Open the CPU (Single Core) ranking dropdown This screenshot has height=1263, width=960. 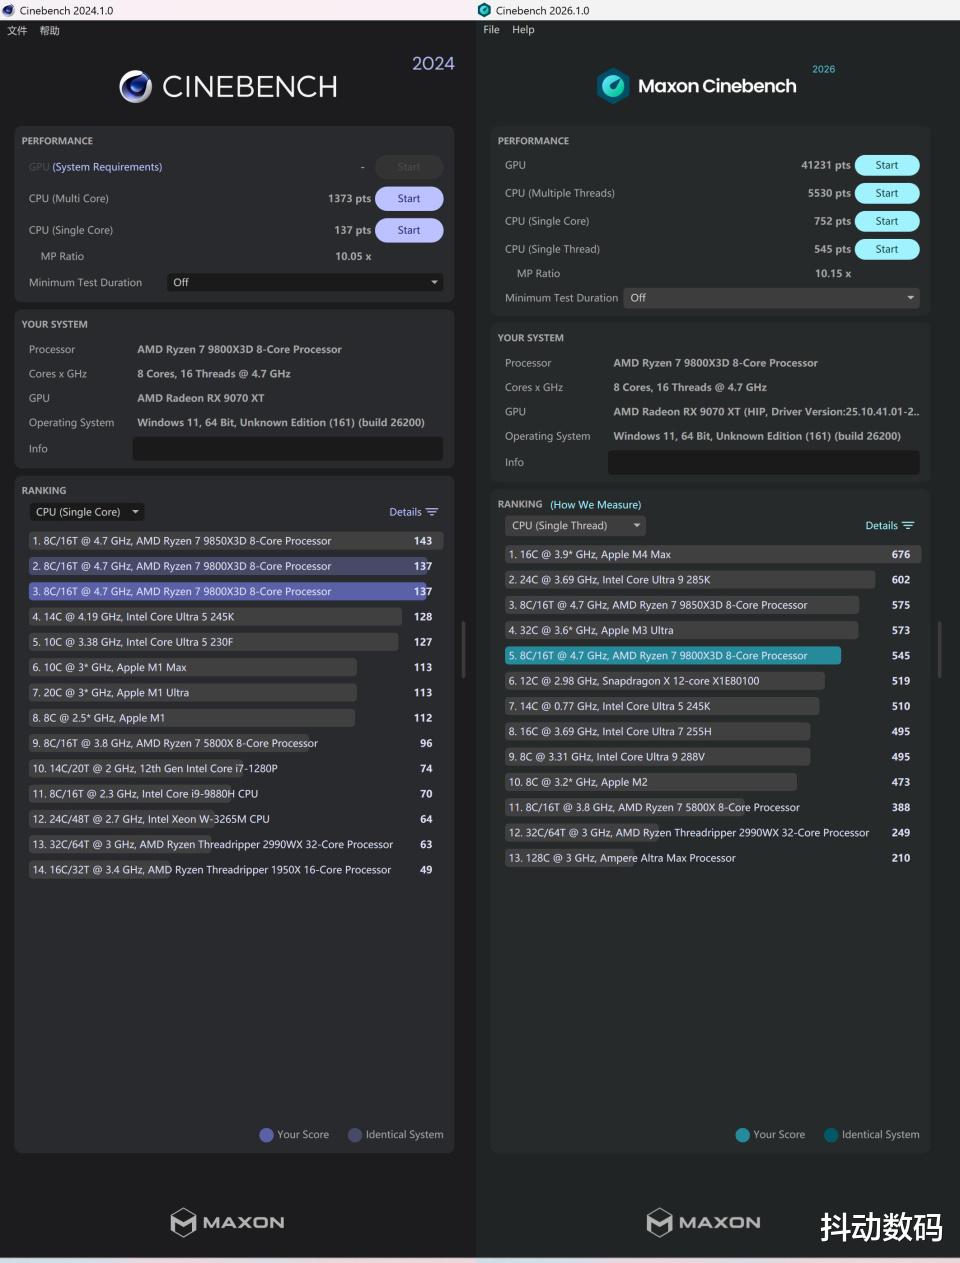[x=87, y=512]
